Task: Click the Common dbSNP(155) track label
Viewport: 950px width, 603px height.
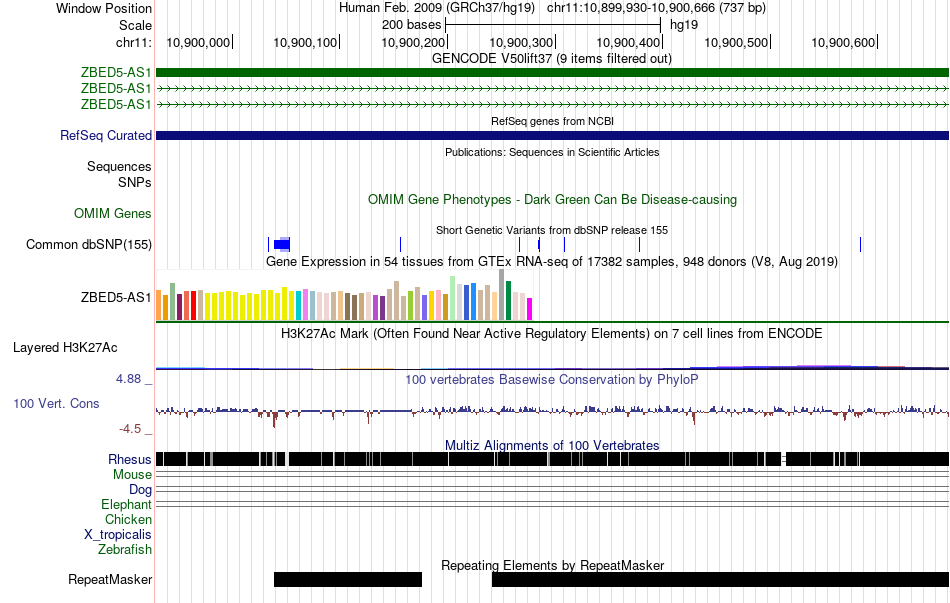Action: (x=88, y=244)
